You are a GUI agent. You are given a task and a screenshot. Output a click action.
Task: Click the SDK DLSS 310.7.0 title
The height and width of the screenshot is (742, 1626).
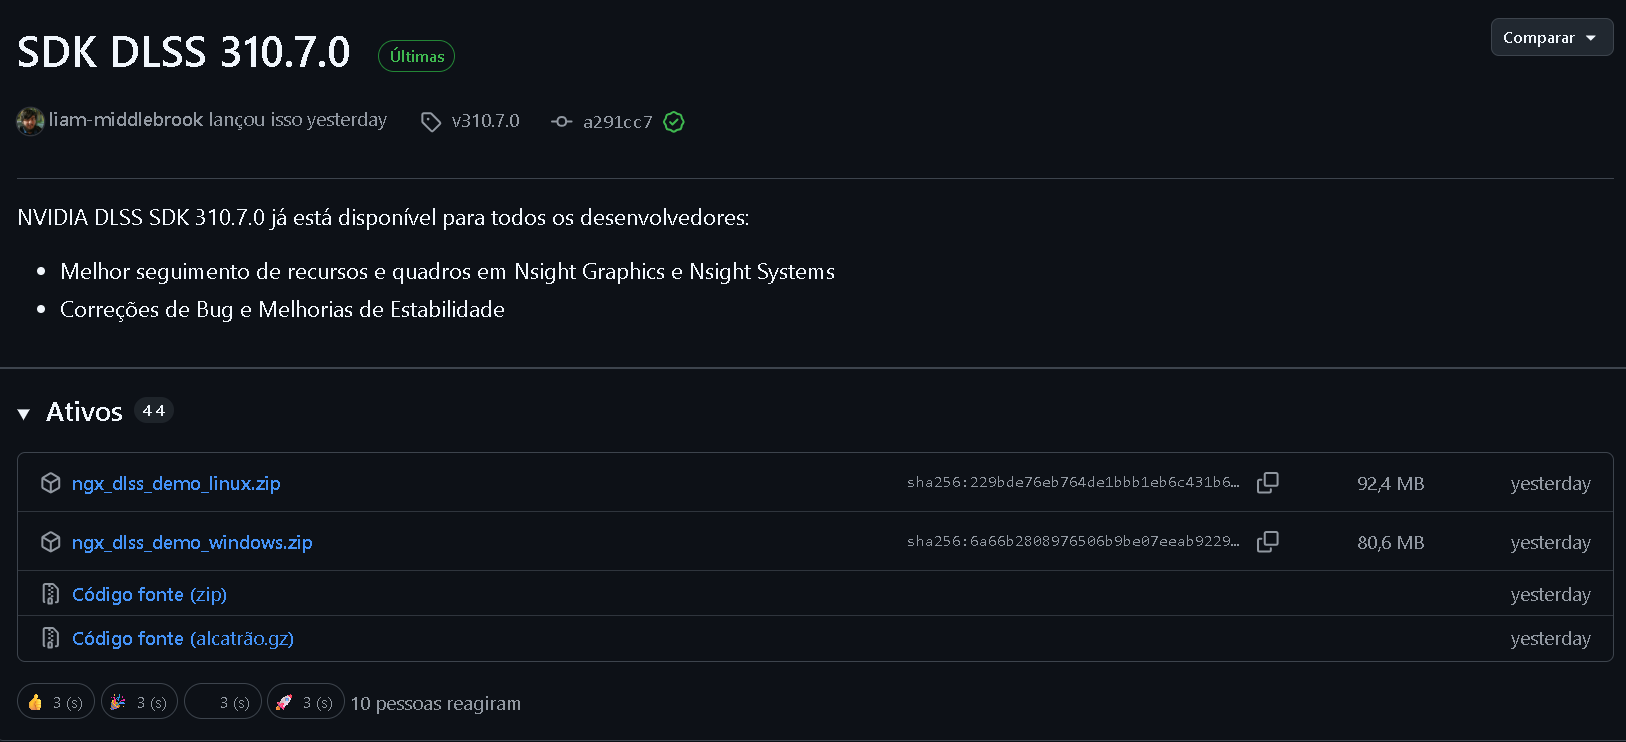(184, 52)
